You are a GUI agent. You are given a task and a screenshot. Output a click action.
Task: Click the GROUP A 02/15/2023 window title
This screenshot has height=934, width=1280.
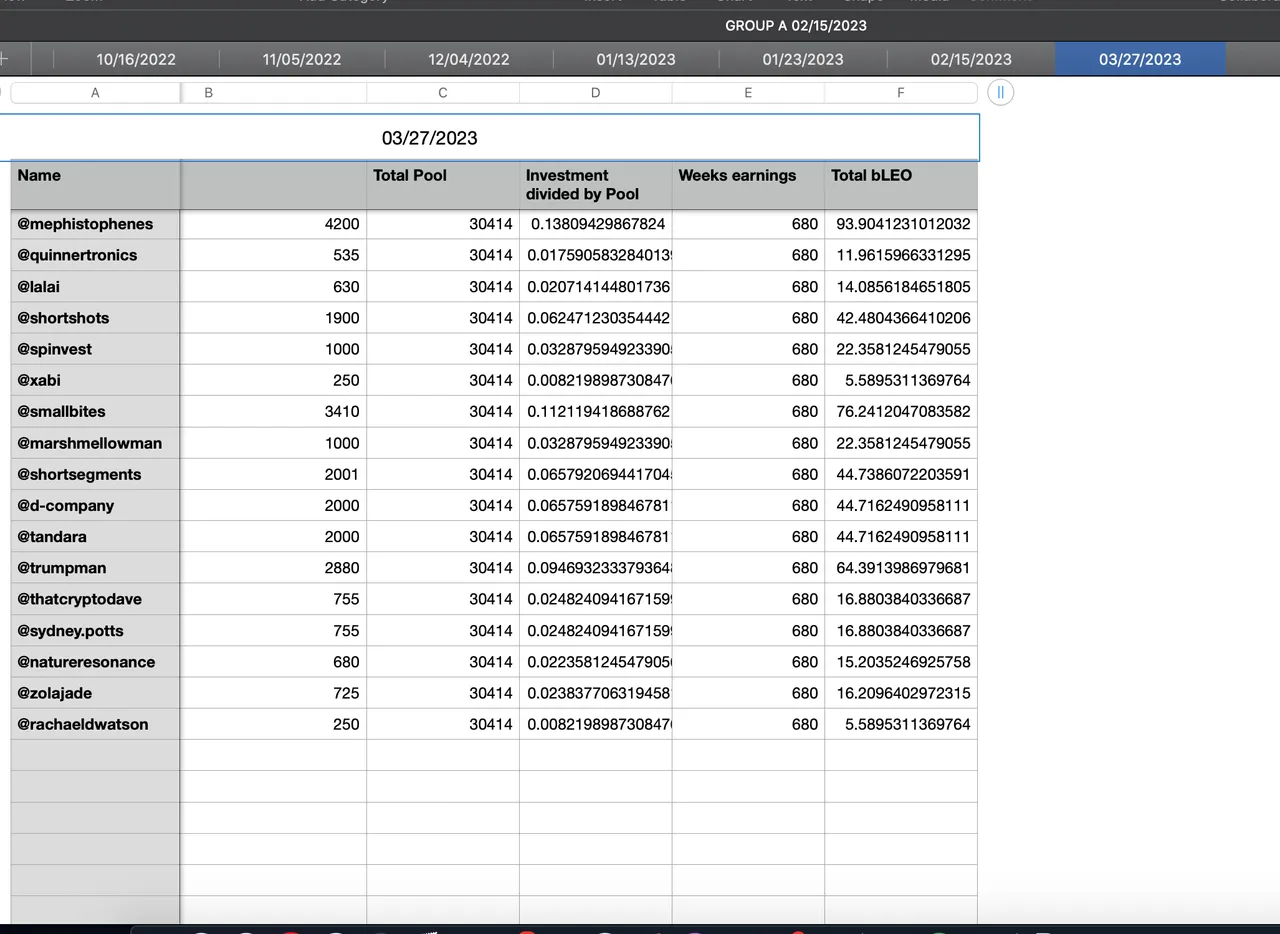pyautogui.click(x=796, y=25)
